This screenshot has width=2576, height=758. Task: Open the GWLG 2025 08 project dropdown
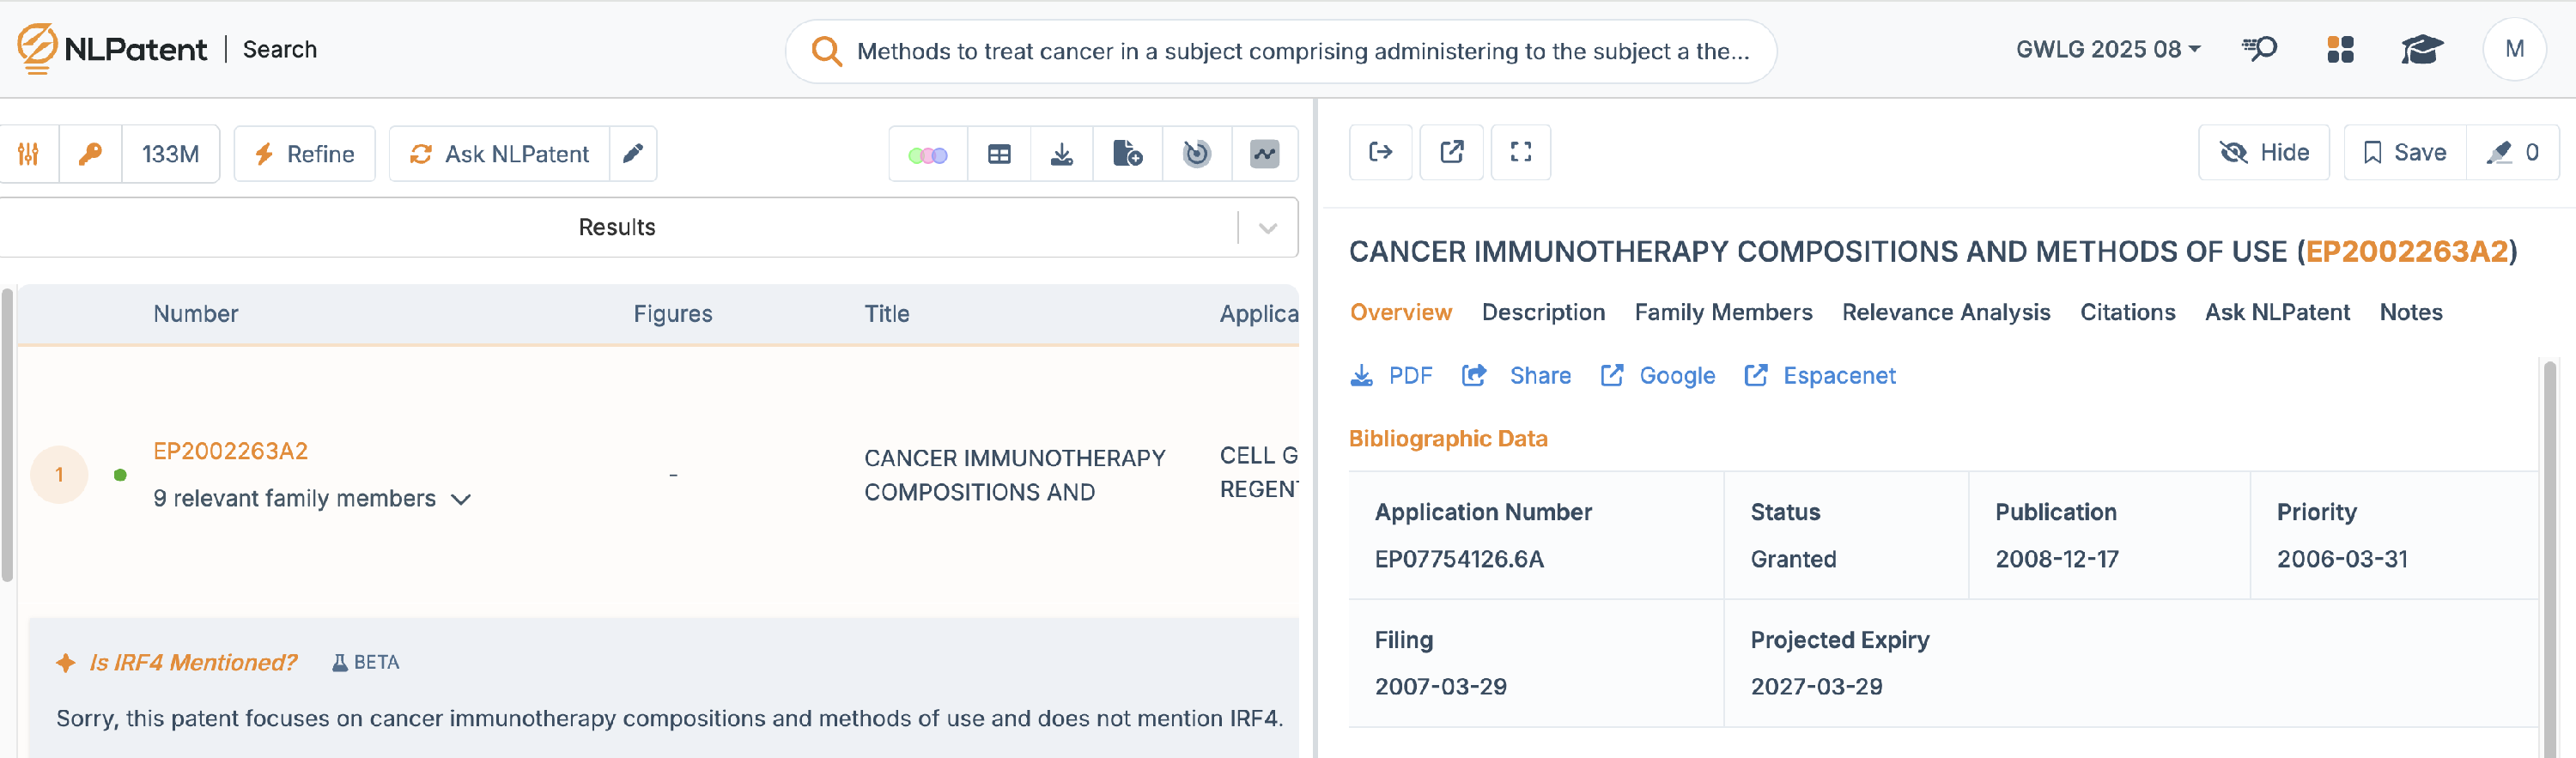tap(2107, 49)
